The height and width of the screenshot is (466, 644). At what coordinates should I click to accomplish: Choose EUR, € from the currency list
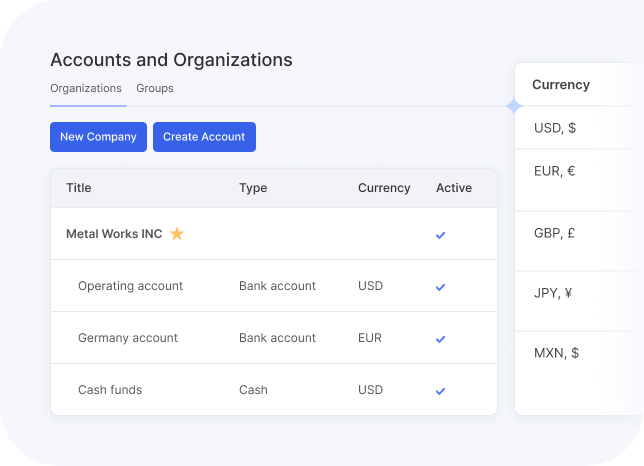555,171
